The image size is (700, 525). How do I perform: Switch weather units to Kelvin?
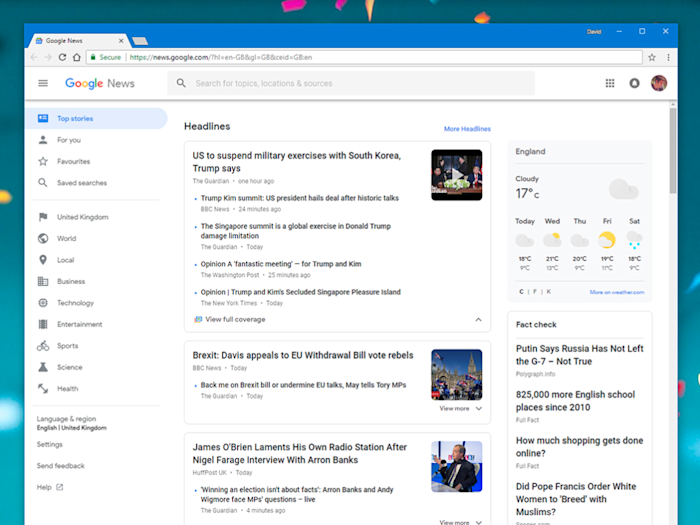[549, 292]
